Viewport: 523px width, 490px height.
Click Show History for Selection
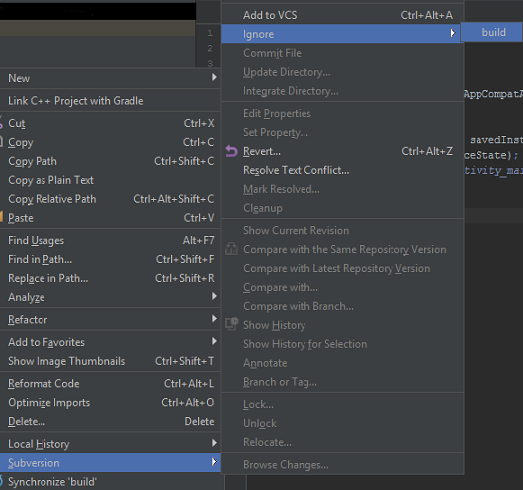(x=342, y=344)
